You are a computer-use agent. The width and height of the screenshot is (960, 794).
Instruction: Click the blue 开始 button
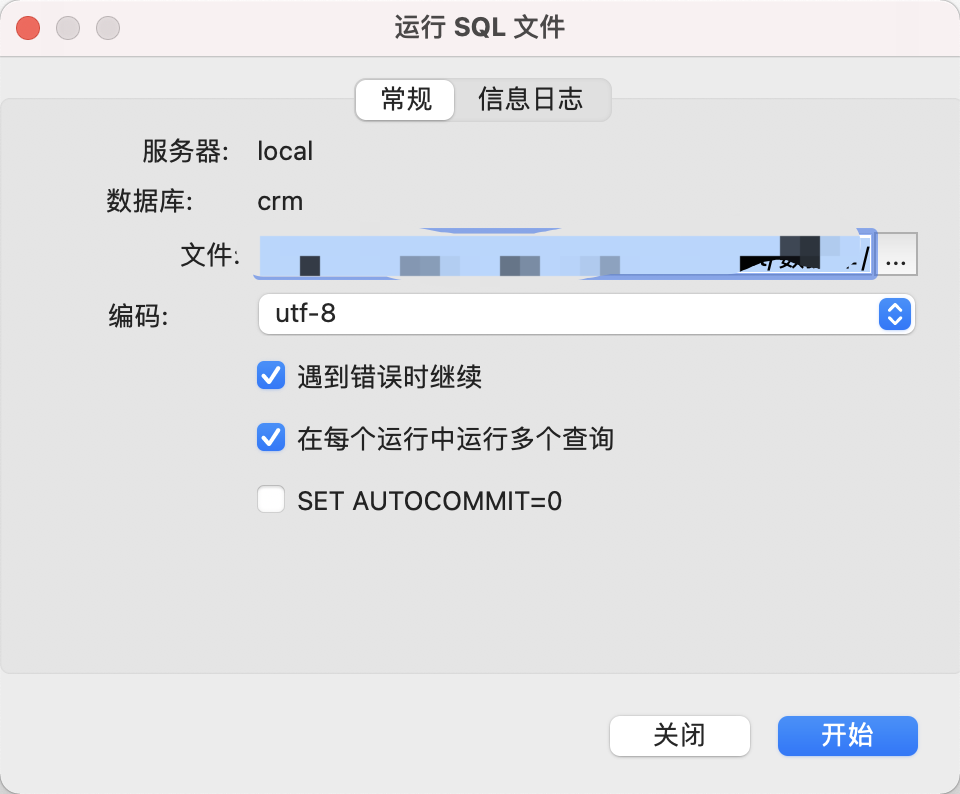(847, 736)
